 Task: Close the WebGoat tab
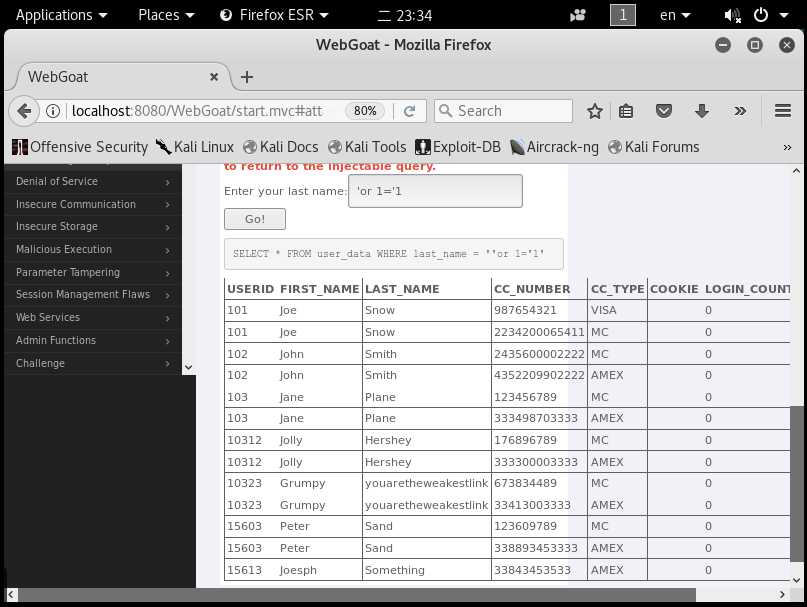click(x=214, y=77)
